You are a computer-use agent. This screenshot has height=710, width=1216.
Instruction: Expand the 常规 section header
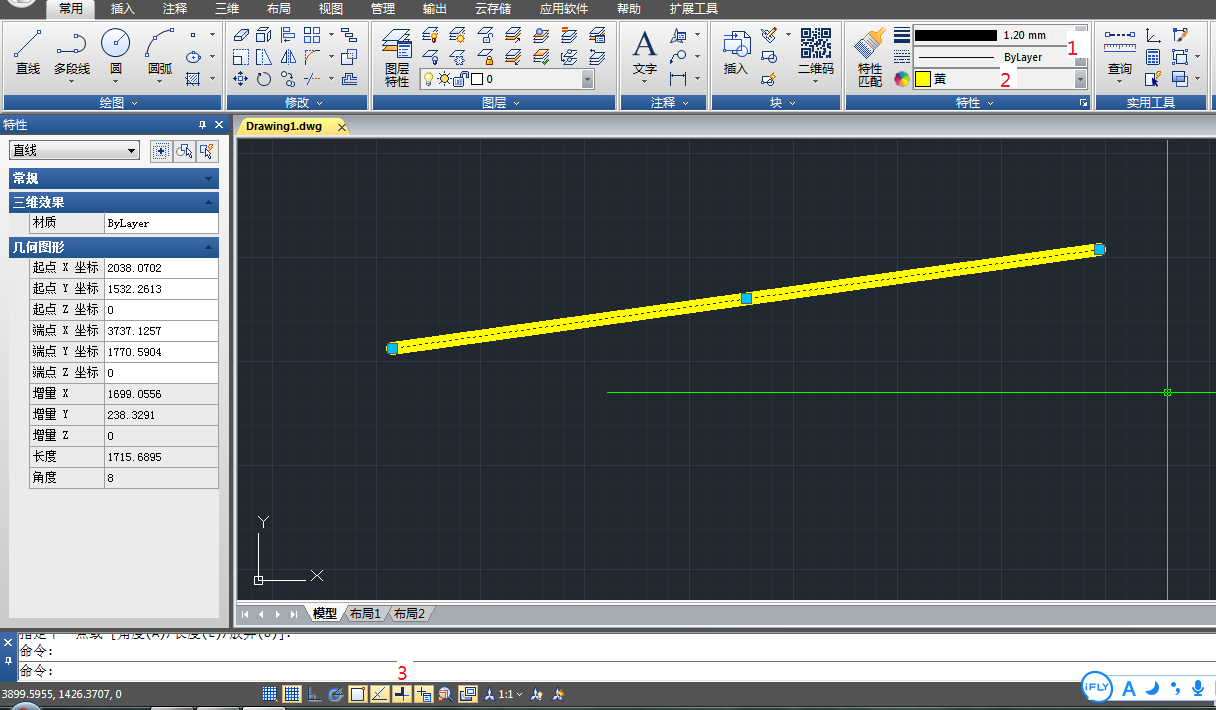(113, 178)
